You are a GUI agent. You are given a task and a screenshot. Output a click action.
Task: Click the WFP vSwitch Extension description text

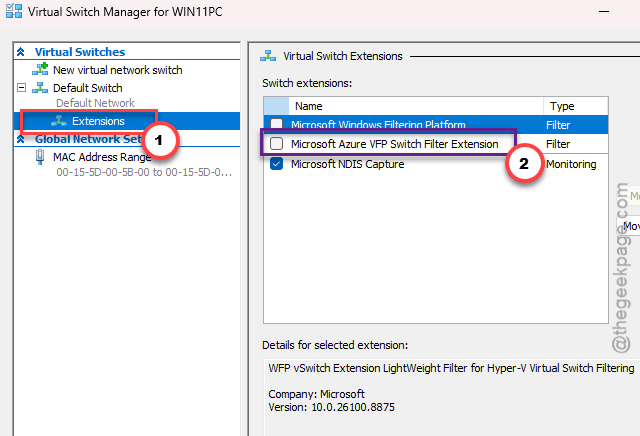click(451, 368)
